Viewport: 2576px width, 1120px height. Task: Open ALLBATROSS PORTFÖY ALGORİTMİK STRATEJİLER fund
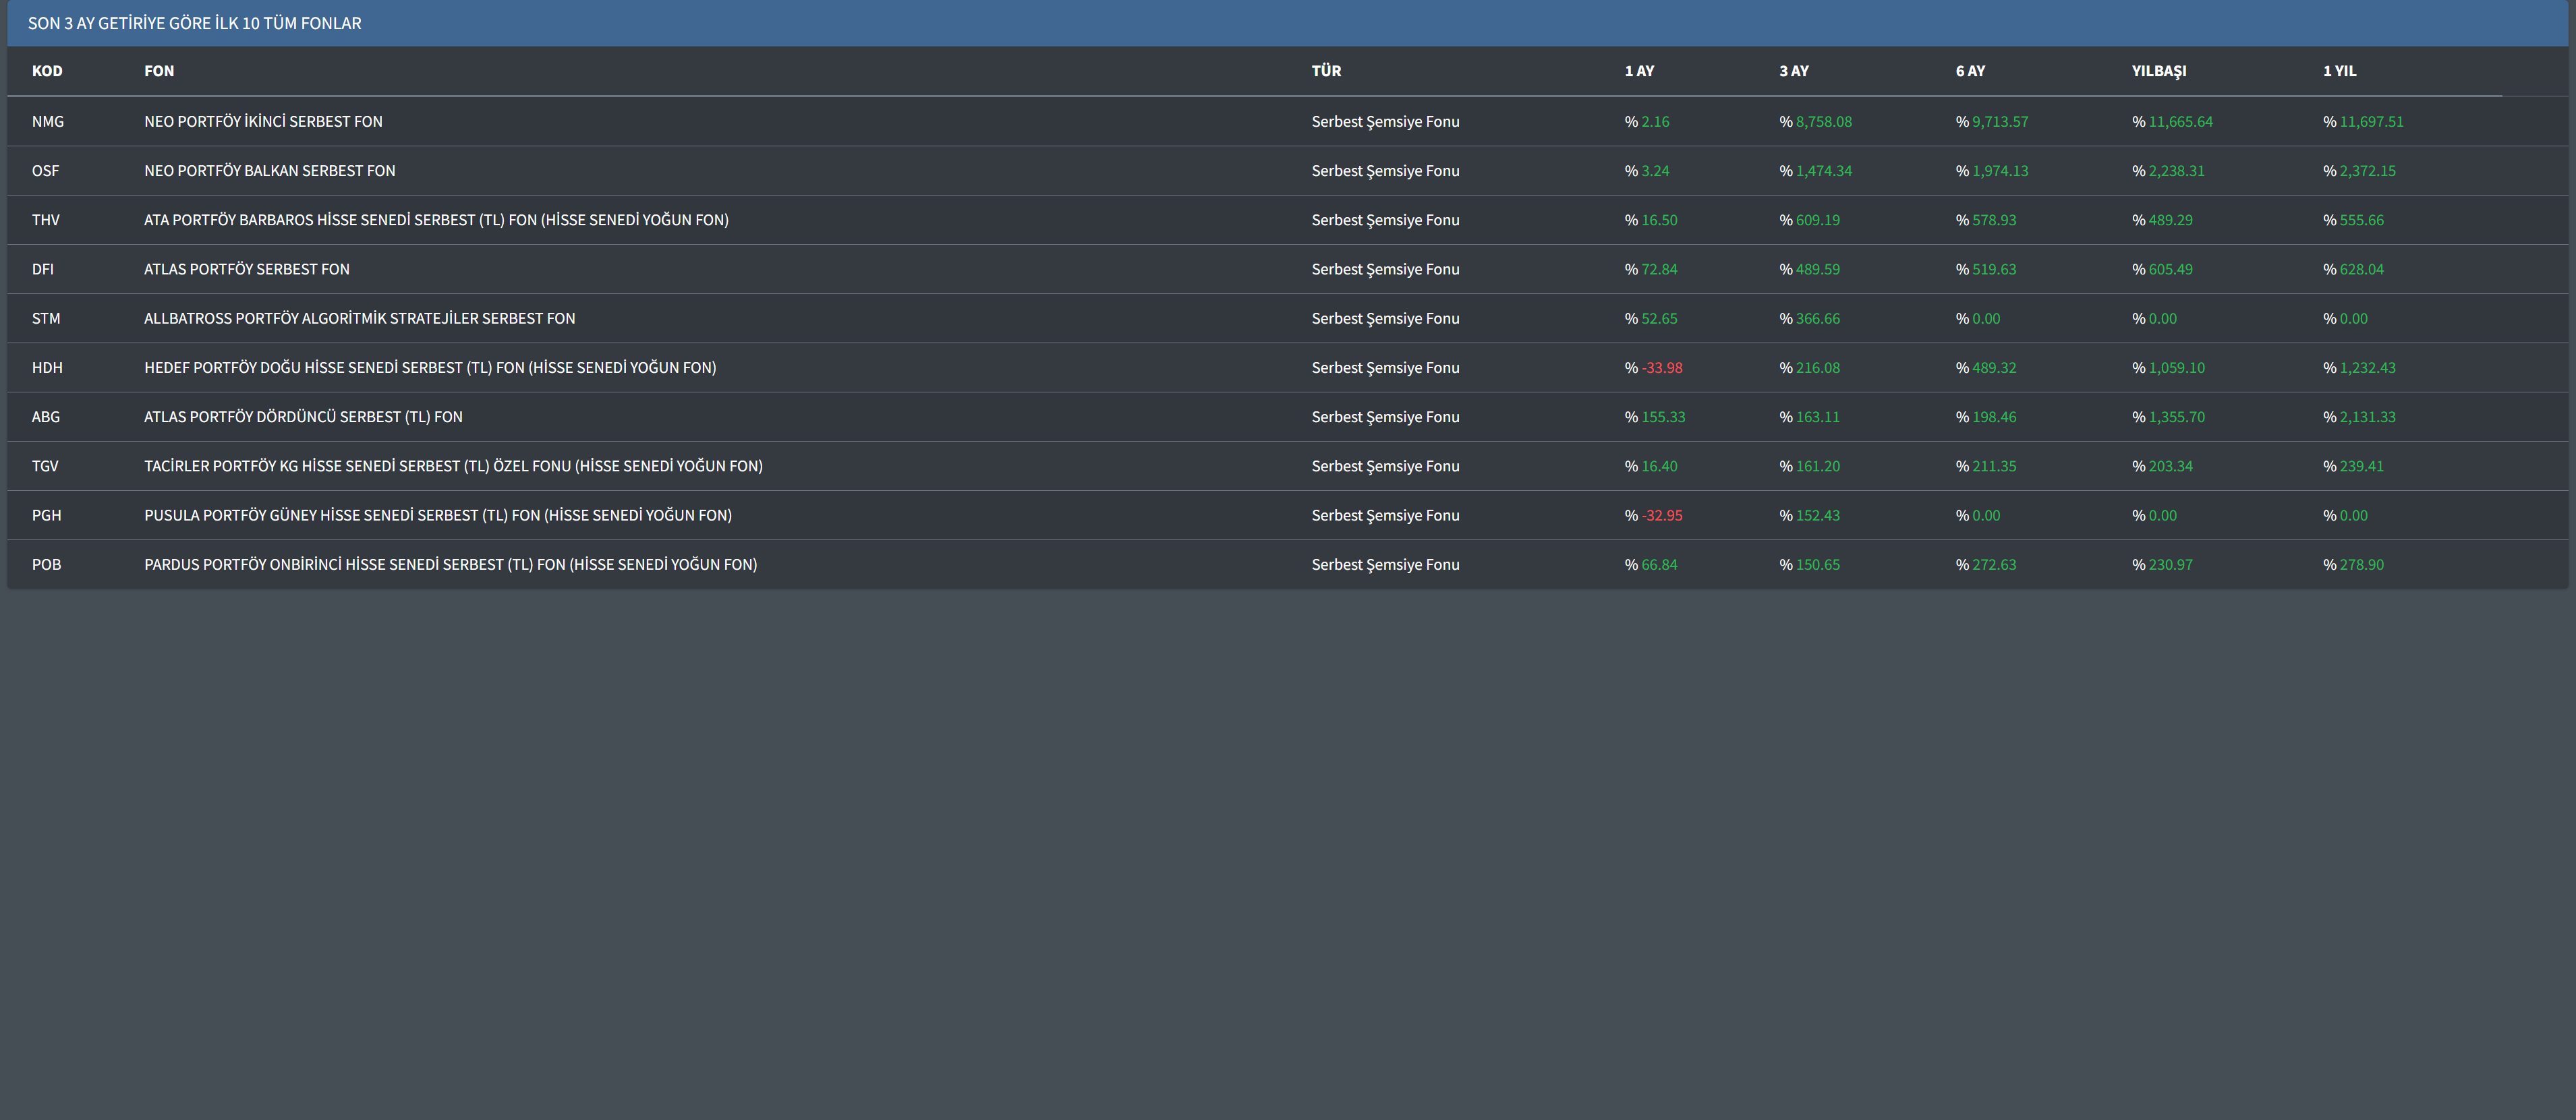tap(359, 318)
